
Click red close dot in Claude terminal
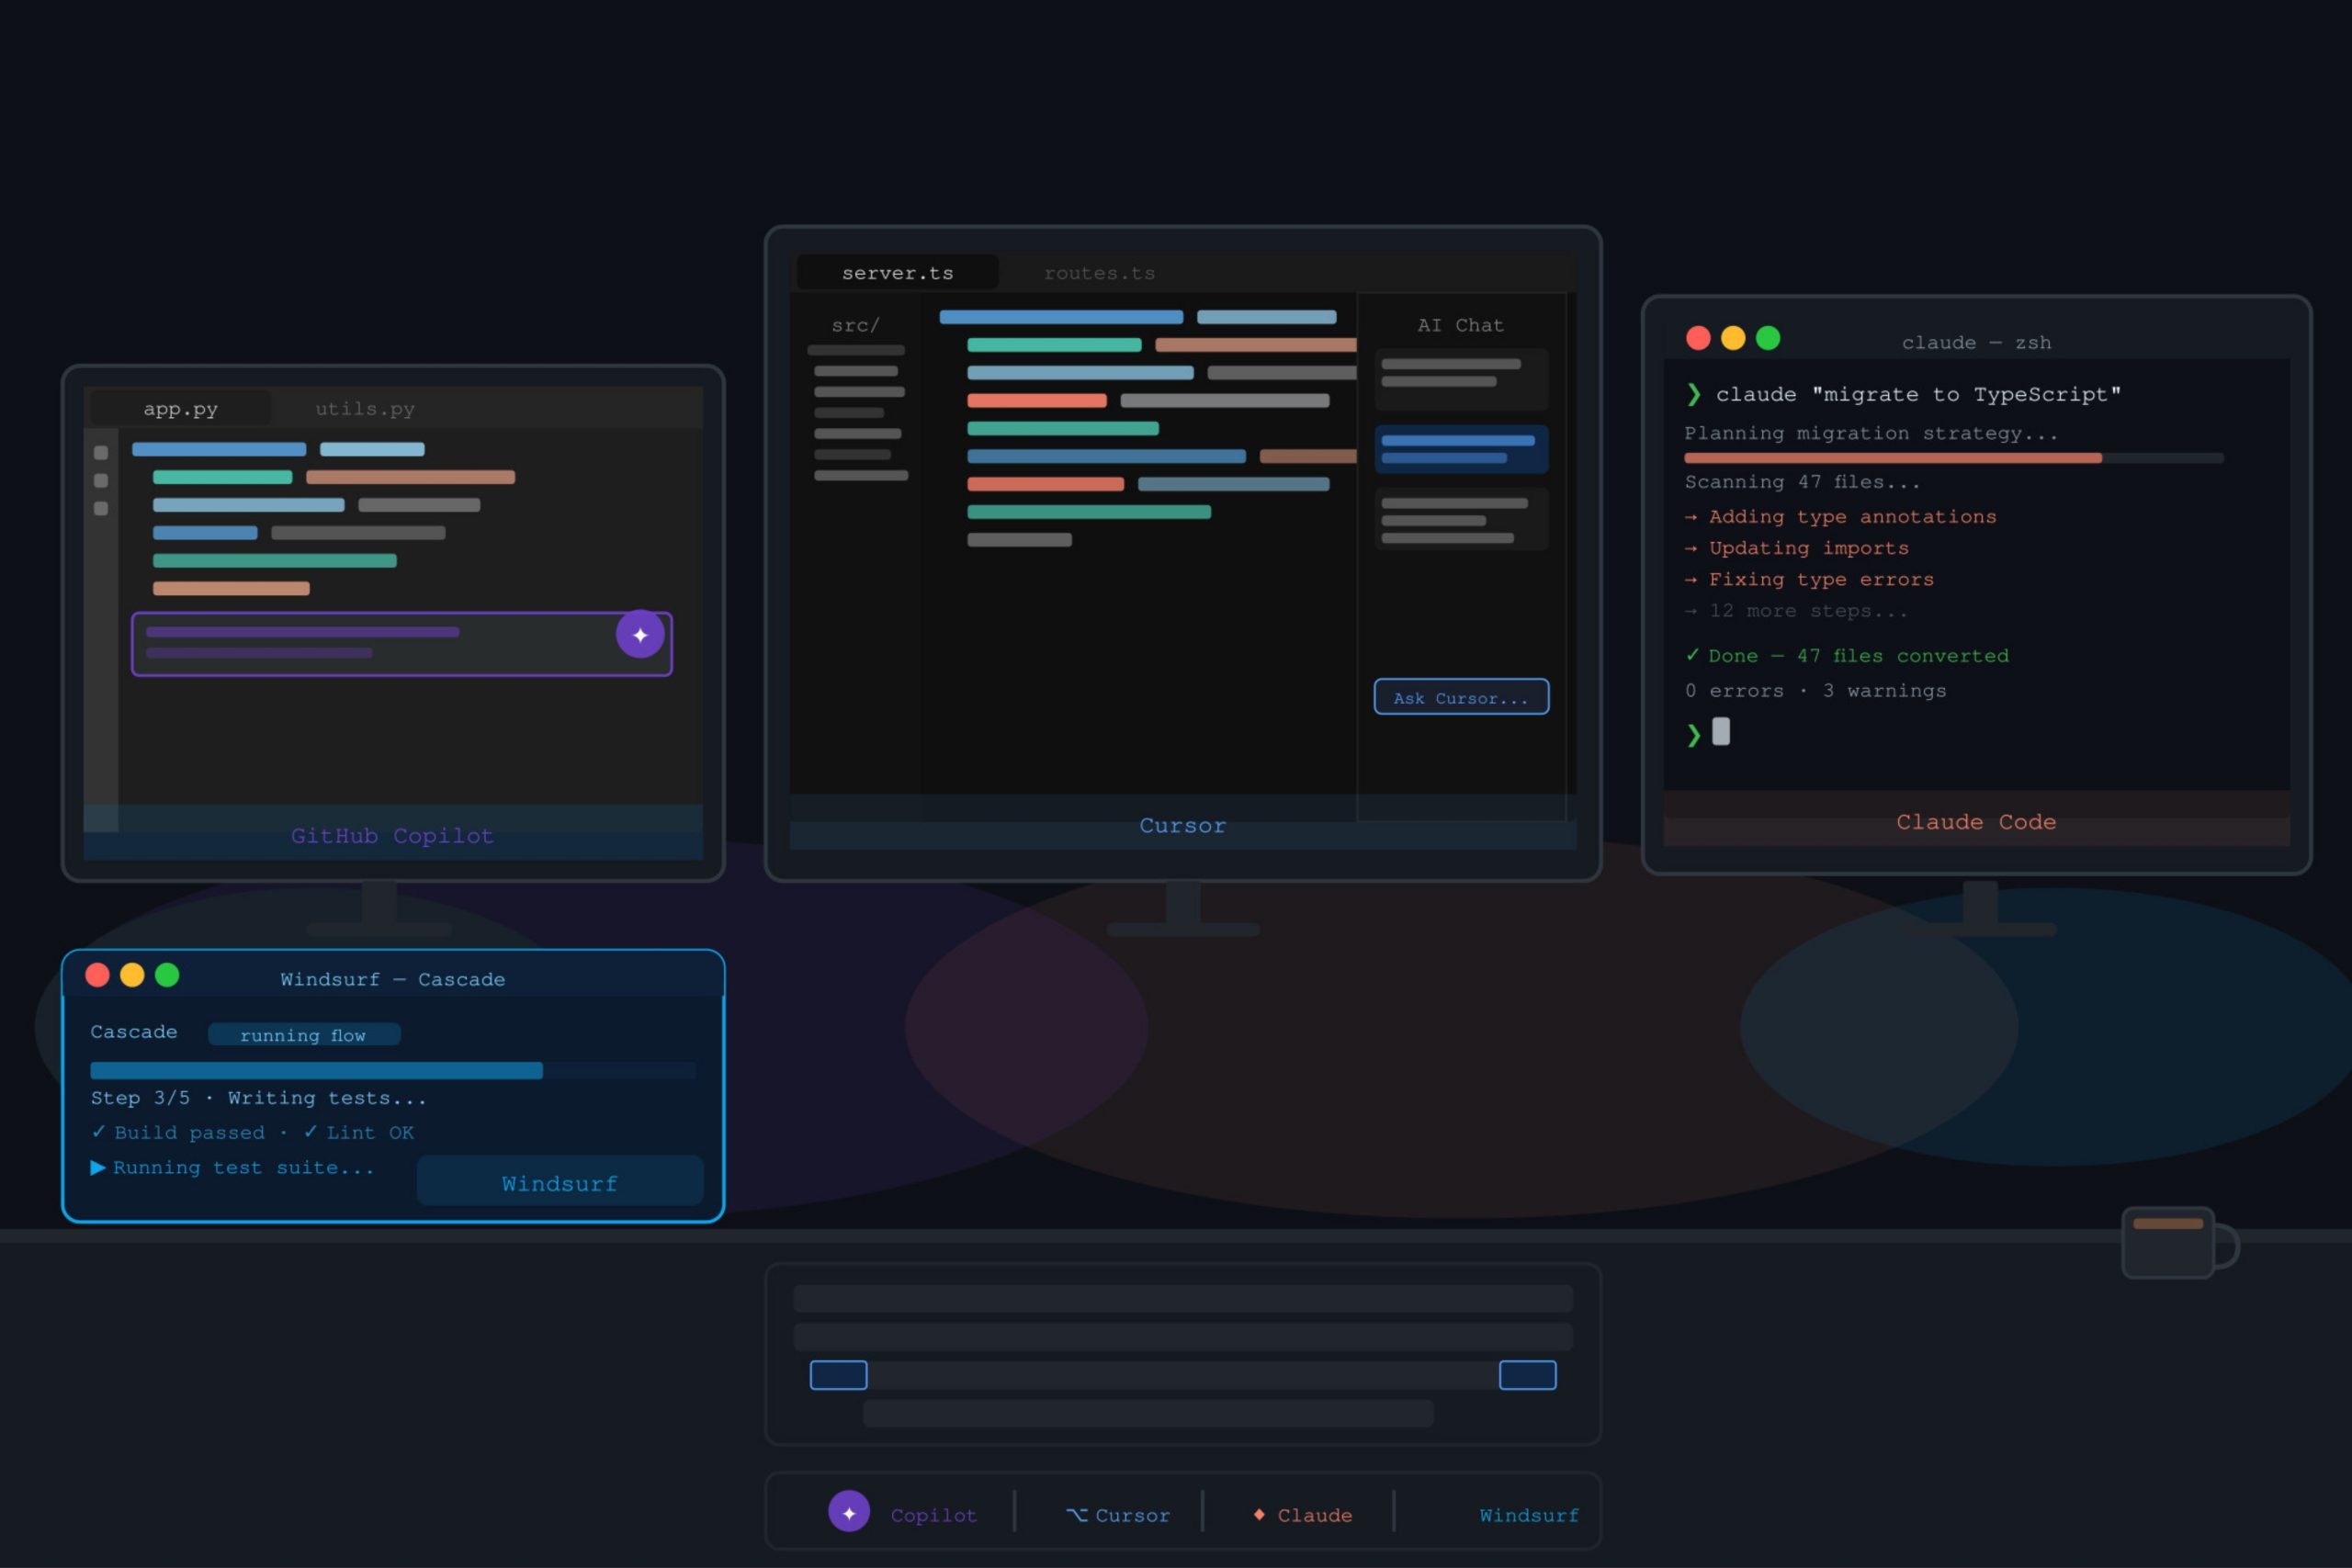[x=1698, y=338]
